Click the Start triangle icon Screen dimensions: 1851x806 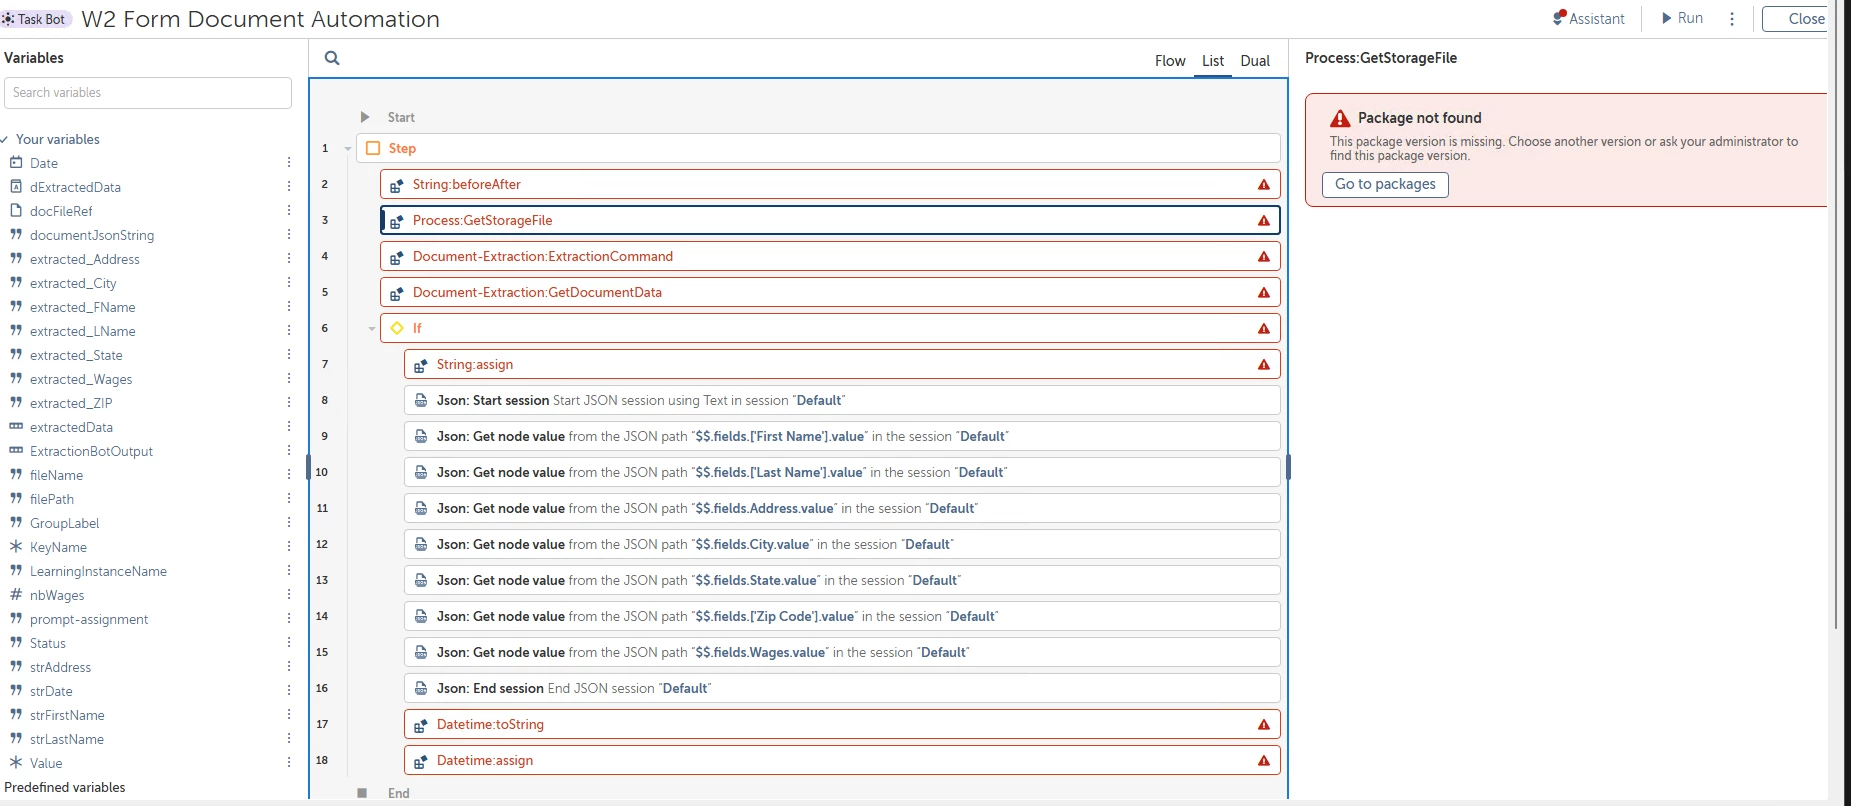click(x=365, y=117)
